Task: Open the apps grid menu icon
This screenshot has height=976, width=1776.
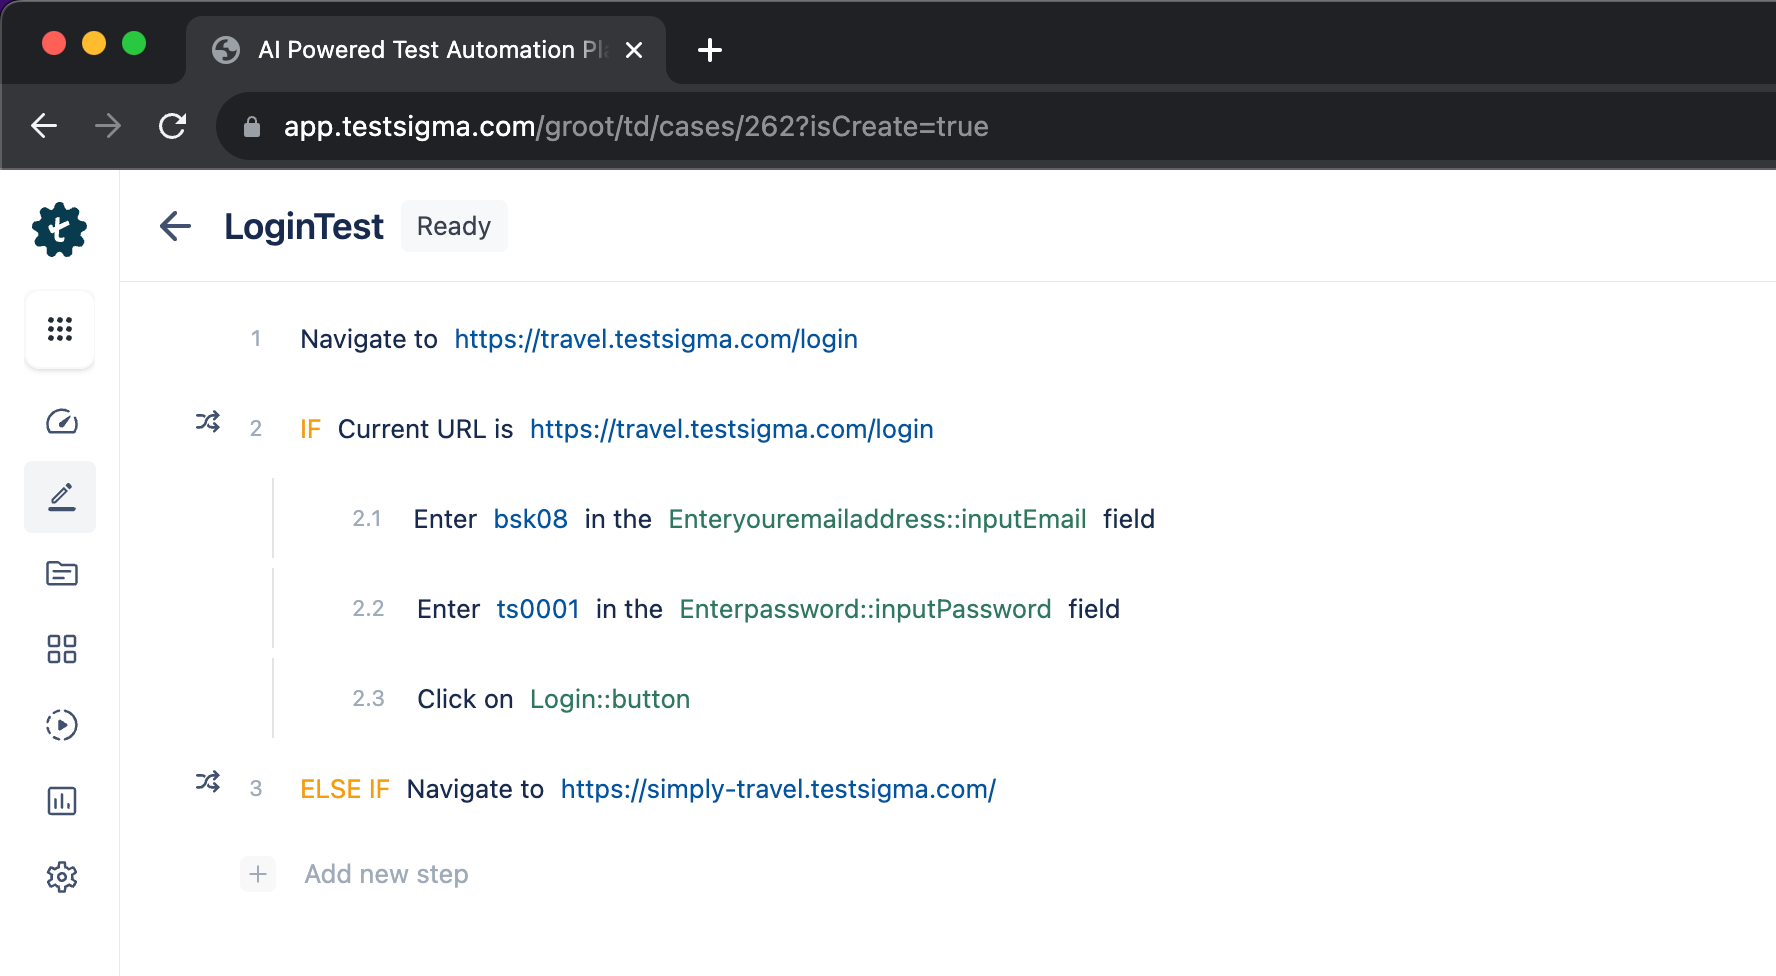Action: click(60, 329)
